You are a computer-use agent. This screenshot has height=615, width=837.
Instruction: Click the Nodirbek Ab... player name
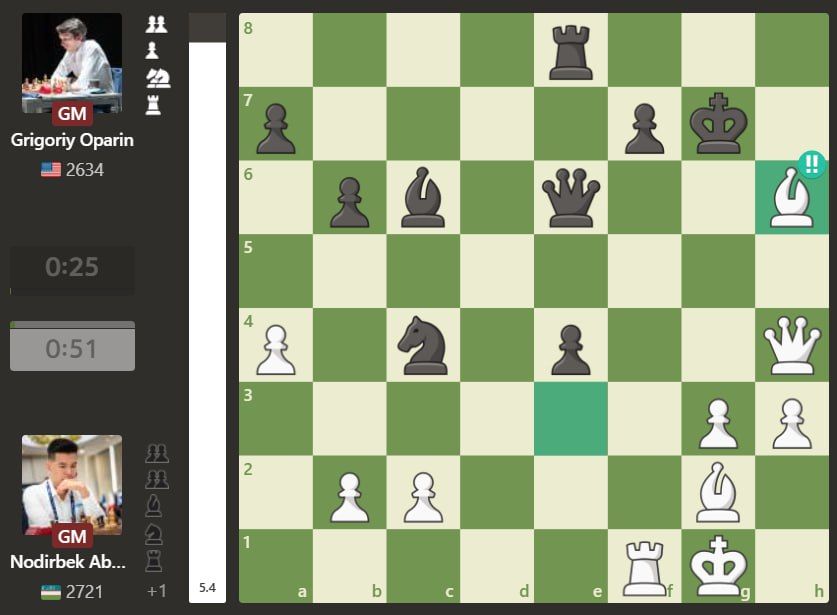(x=68, y=562)
